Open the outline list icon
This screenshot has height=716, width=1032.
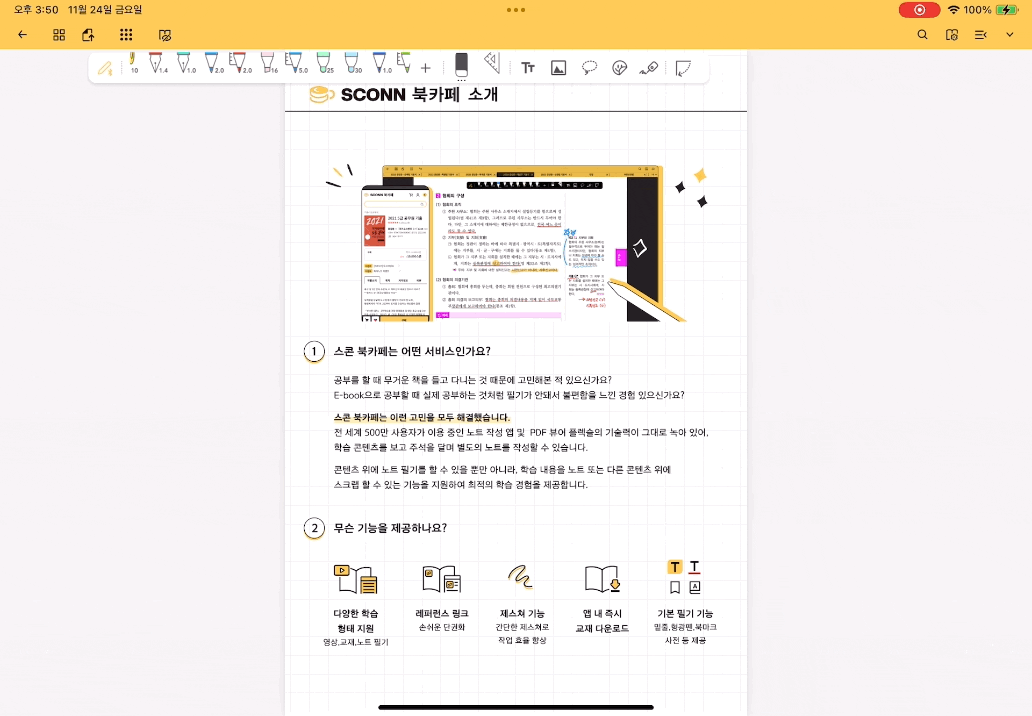(980, 35)
